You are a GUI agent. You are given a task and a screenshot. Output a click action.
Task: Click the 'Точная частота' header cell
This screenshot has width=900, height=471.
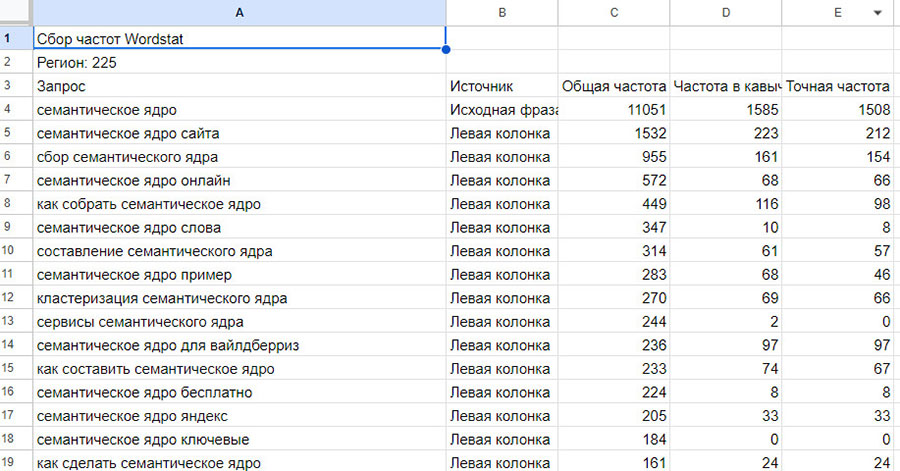coord(838,87)
